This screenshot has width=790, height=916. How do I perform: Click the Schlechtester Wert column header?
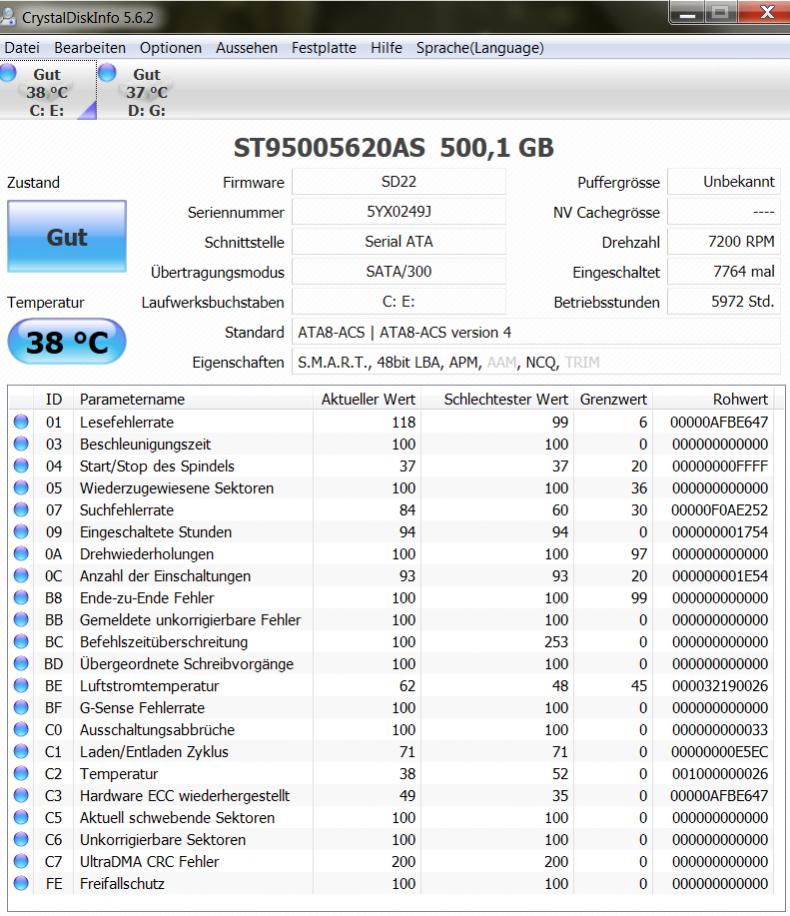point(497,399)
